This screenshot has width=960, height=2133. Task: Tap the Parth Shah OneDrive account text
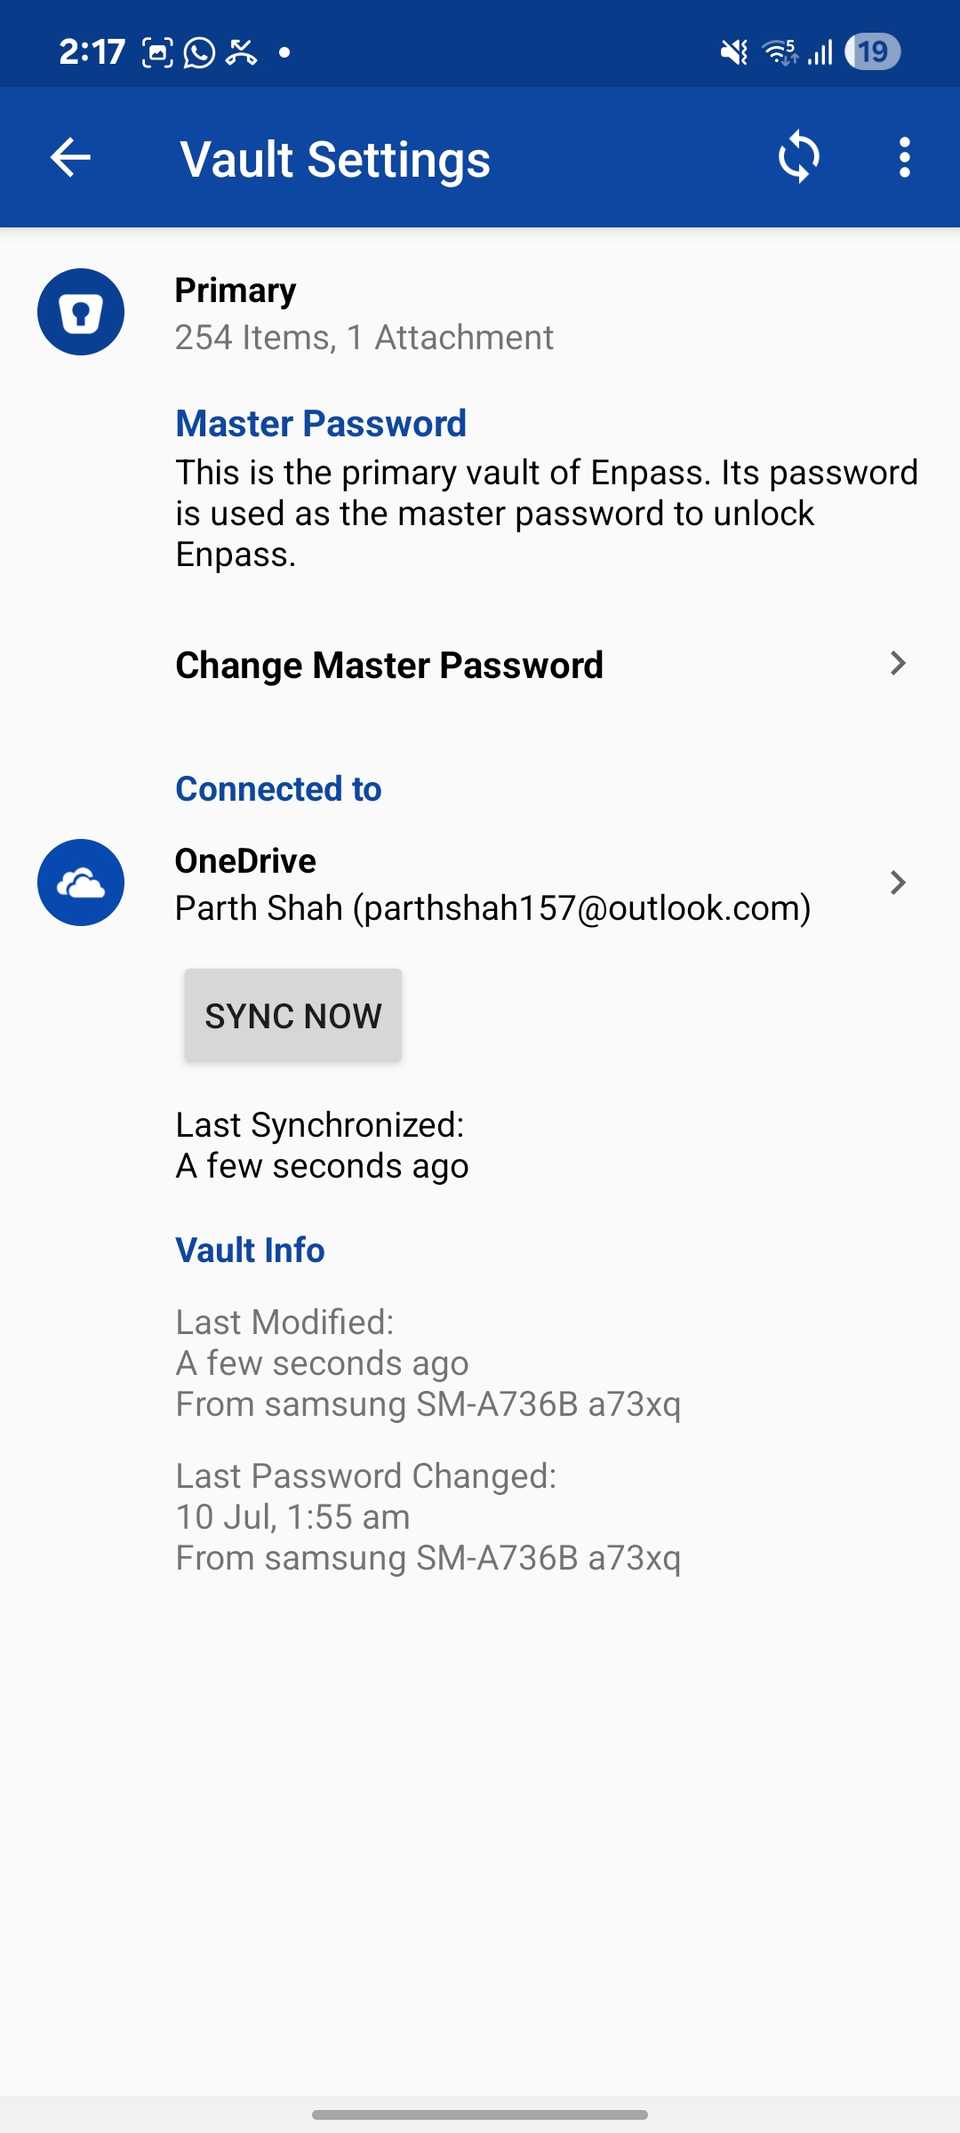point(494,908)
